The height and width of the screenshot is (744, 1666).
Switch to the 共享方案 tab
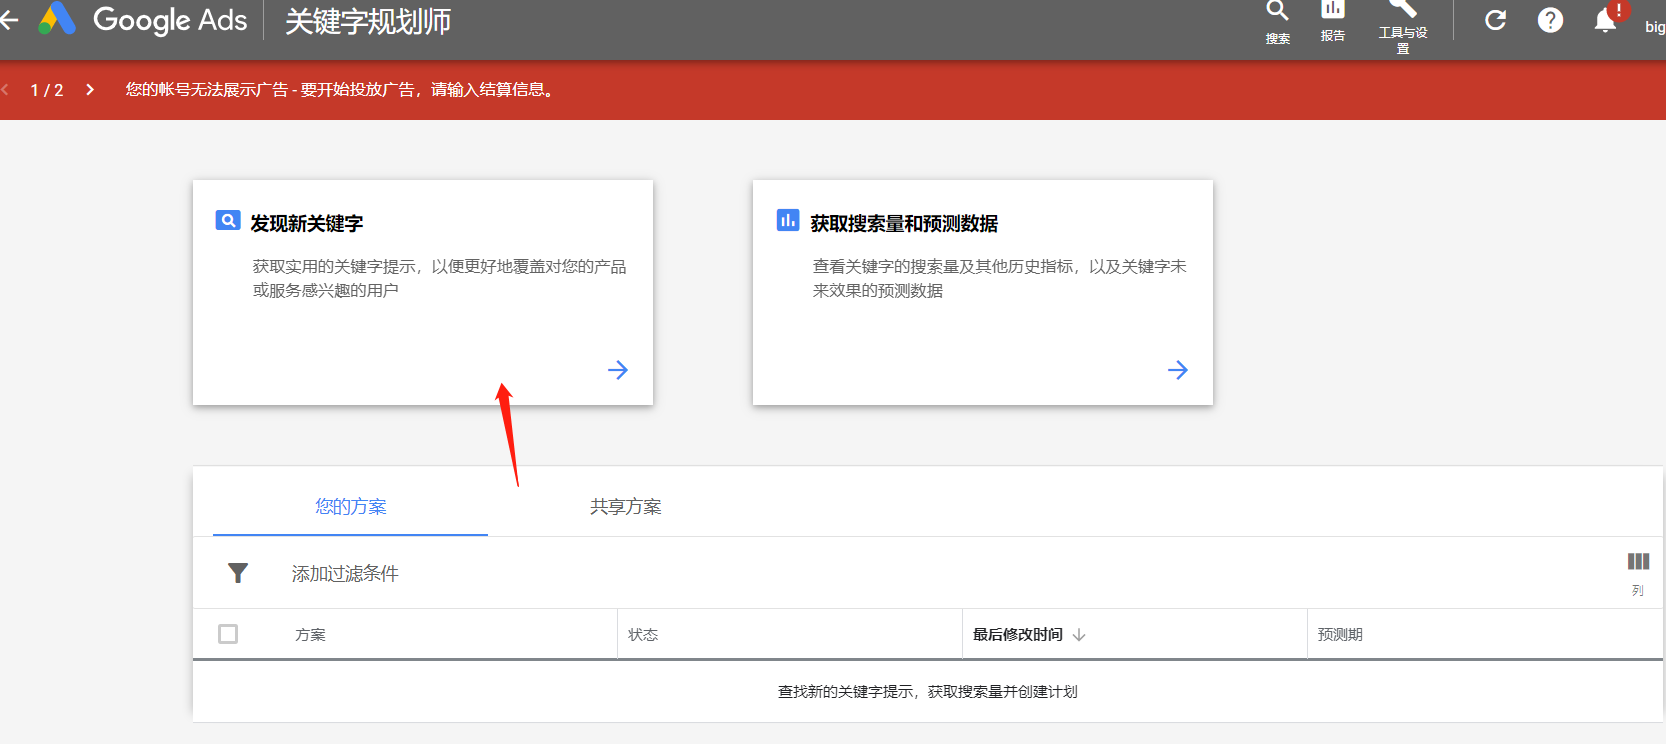pyautogui.click(x=626, y=507)
